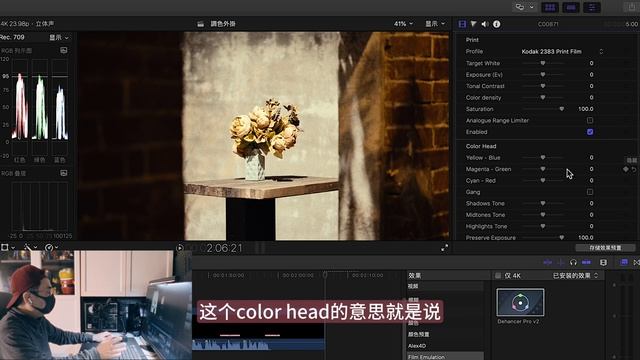Open the transform tool menu below scopes
640x360 pixels.
7,247
